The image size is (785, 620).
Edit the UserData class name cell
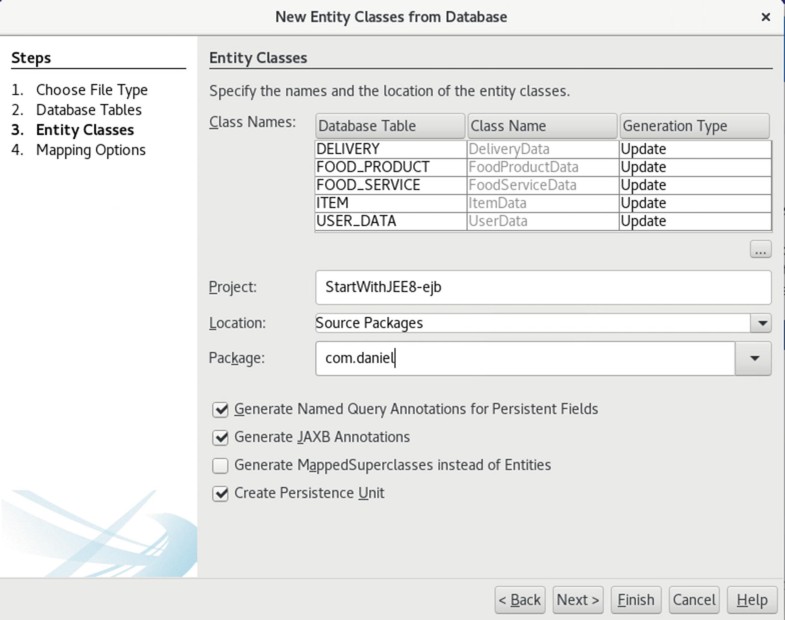pos(543,221)
